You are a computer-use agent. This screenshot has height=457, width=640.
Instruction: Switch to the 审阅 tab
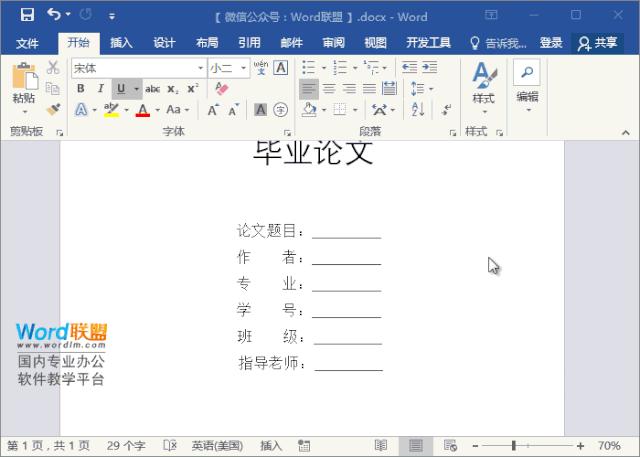tap(333, 42)
